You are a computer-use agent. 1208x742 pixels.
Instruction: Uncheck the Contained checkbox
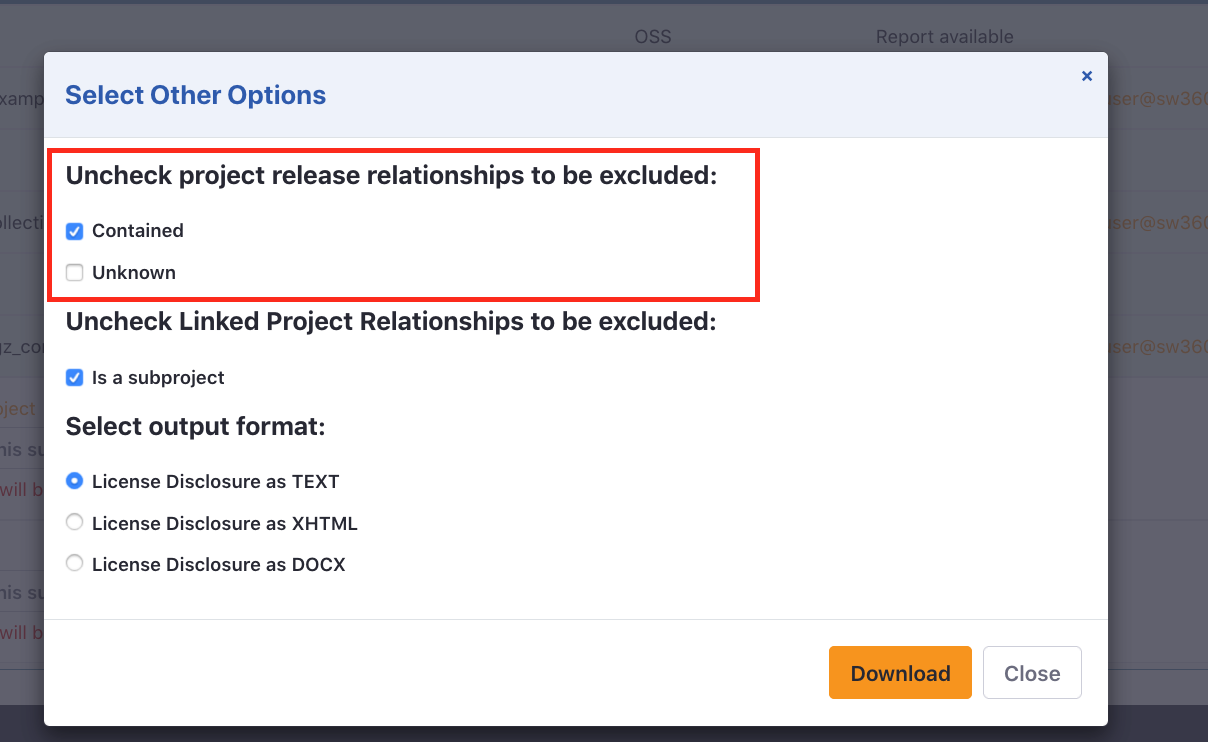coord(74,231)
